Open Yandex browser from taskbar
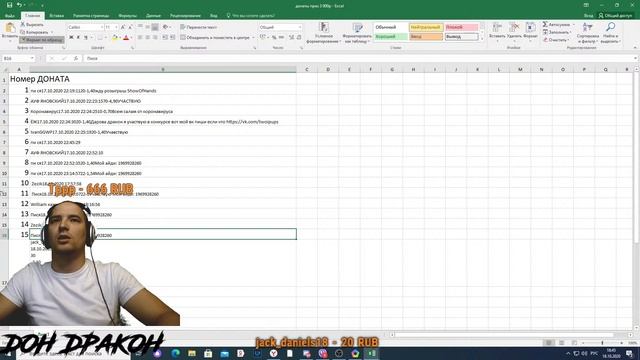 pyautogui.click(x=273, y=353)
